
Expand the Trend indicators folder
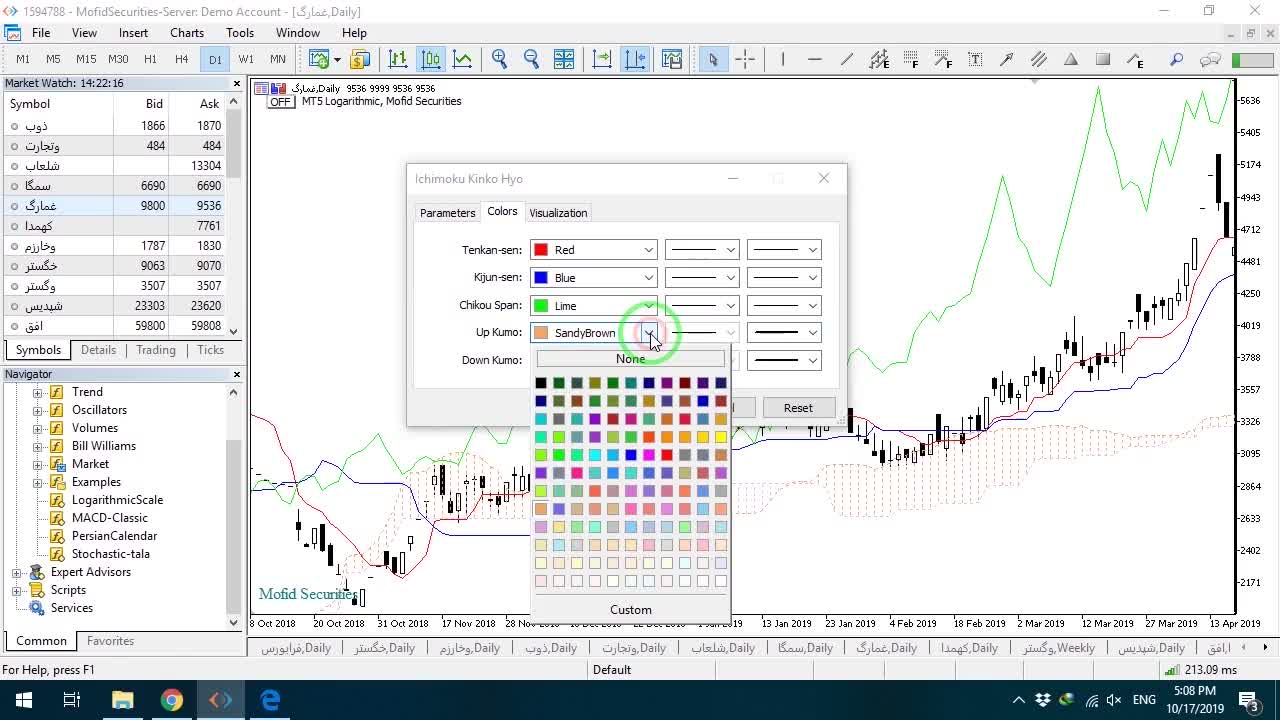tap(38, 392)
